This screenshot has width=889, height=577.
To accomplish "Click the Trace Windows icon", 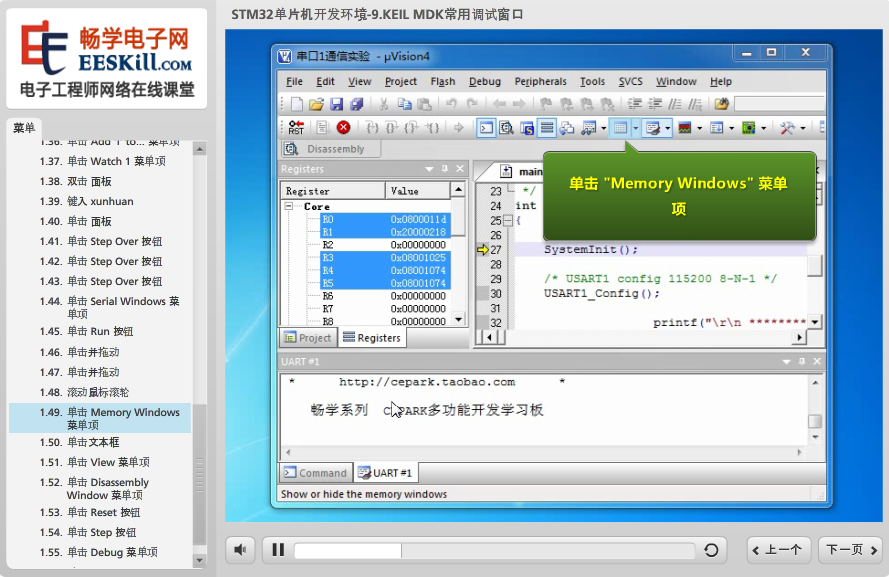I will [x=717, y=128].
